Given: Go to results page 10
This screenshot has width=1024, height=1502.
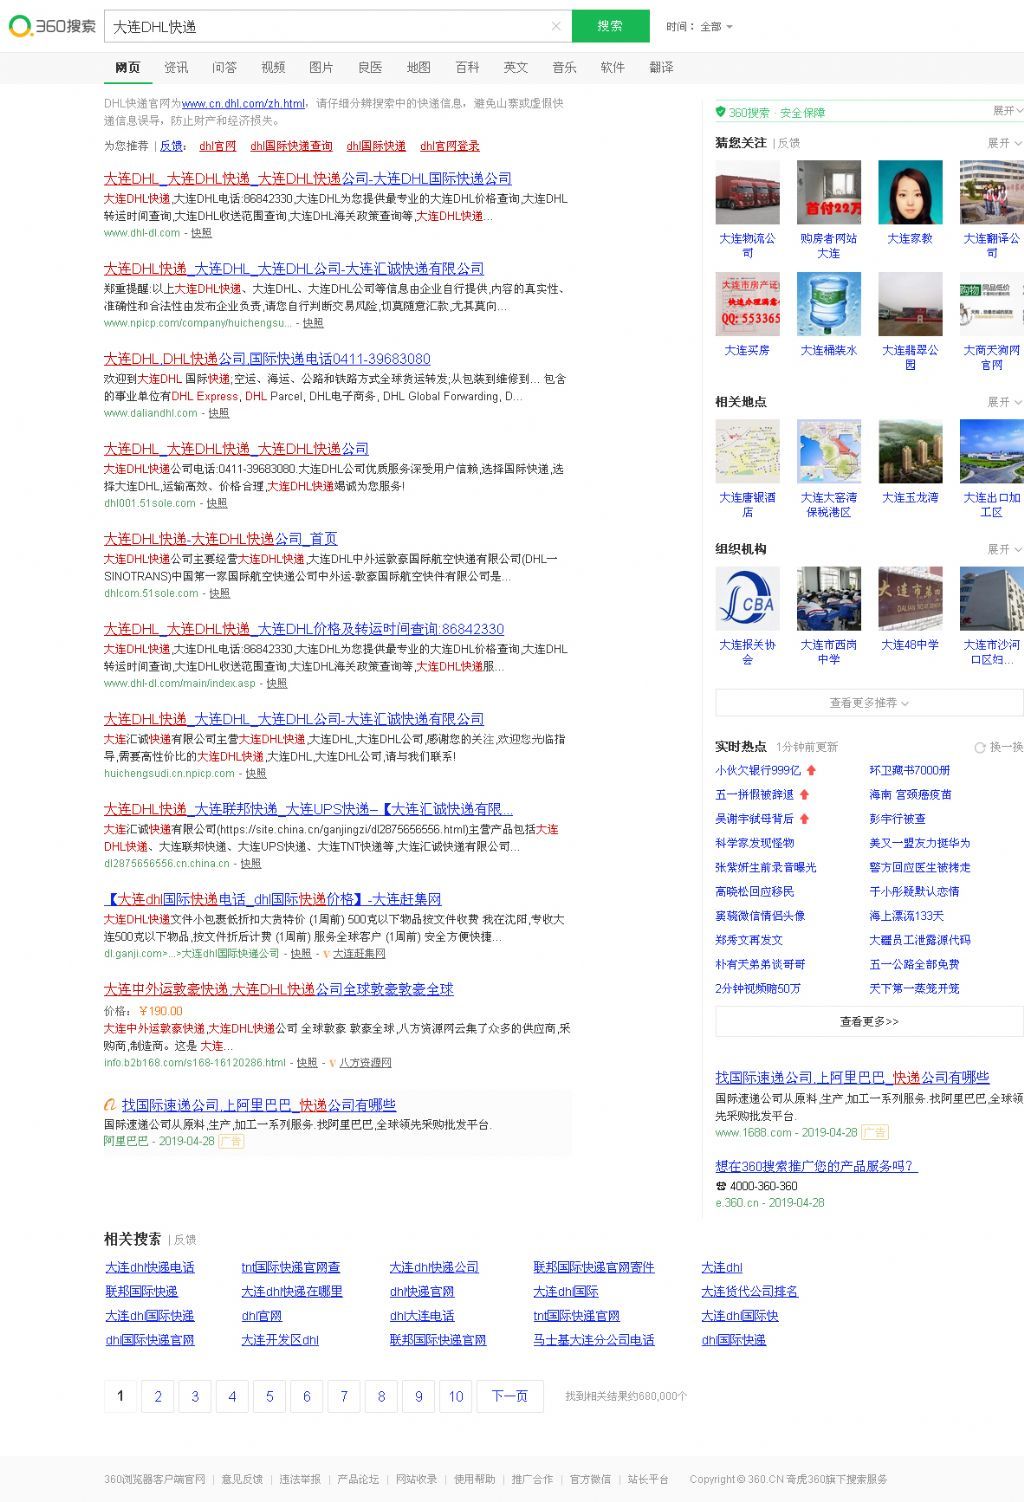Looking at the screenshot, I should (x=456, y=1396).
